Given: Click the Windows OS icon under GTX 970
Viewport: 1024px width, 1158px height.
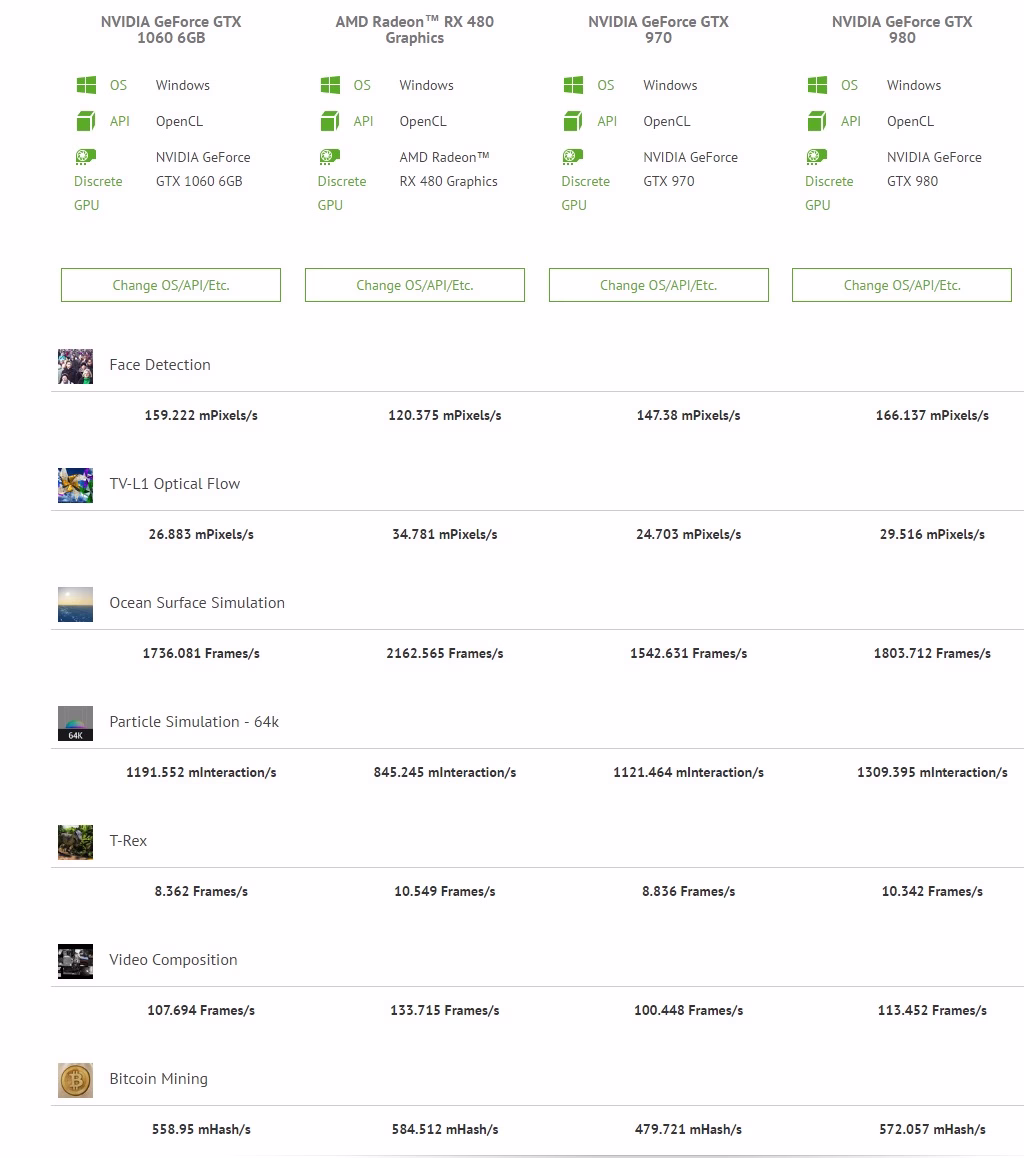Looking at the screenshot, I should tap(574, 85).
